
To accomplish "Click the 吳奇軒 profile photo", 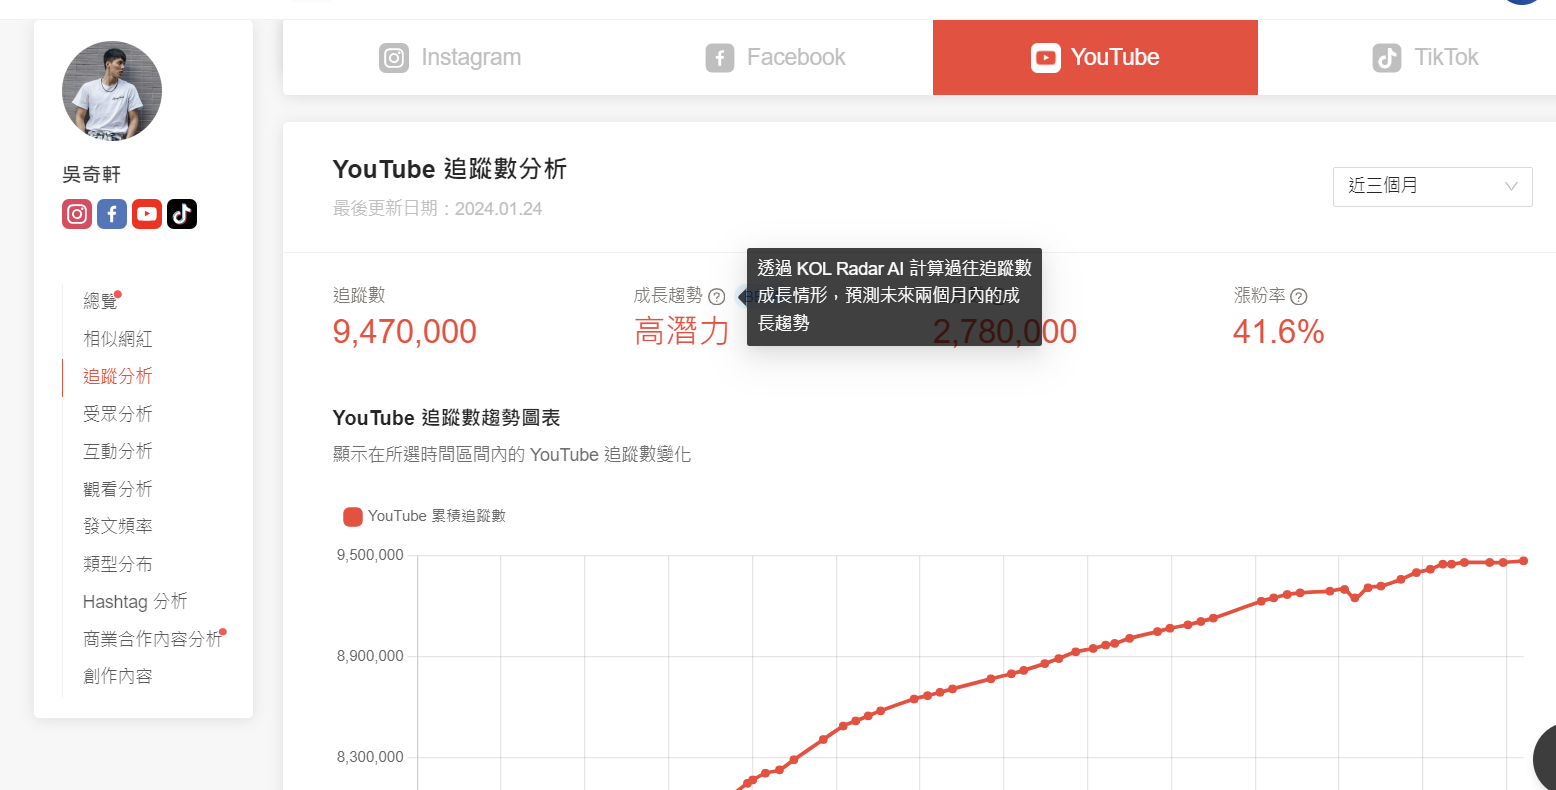I will coord(112,91).
